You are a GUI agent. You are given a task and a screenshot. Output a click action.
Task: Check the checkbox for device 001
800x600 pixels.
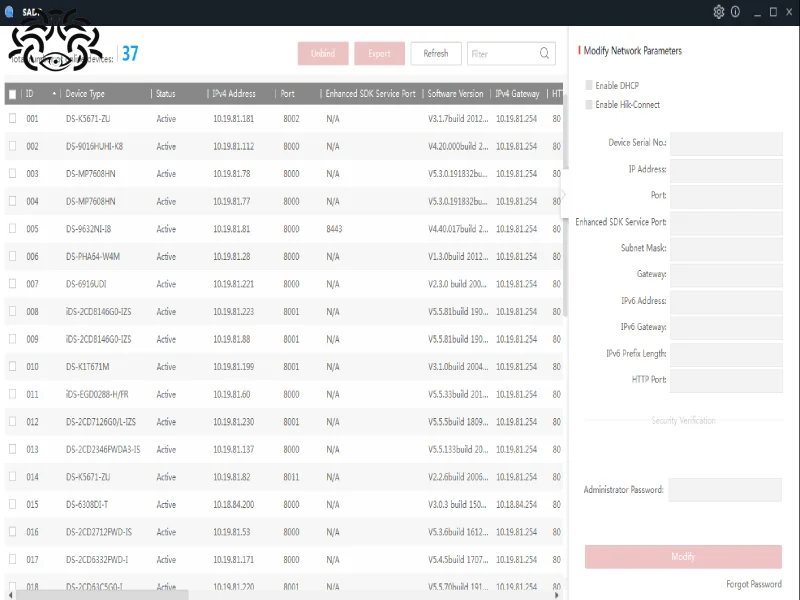pyautogui.click(x=12, y=117)
